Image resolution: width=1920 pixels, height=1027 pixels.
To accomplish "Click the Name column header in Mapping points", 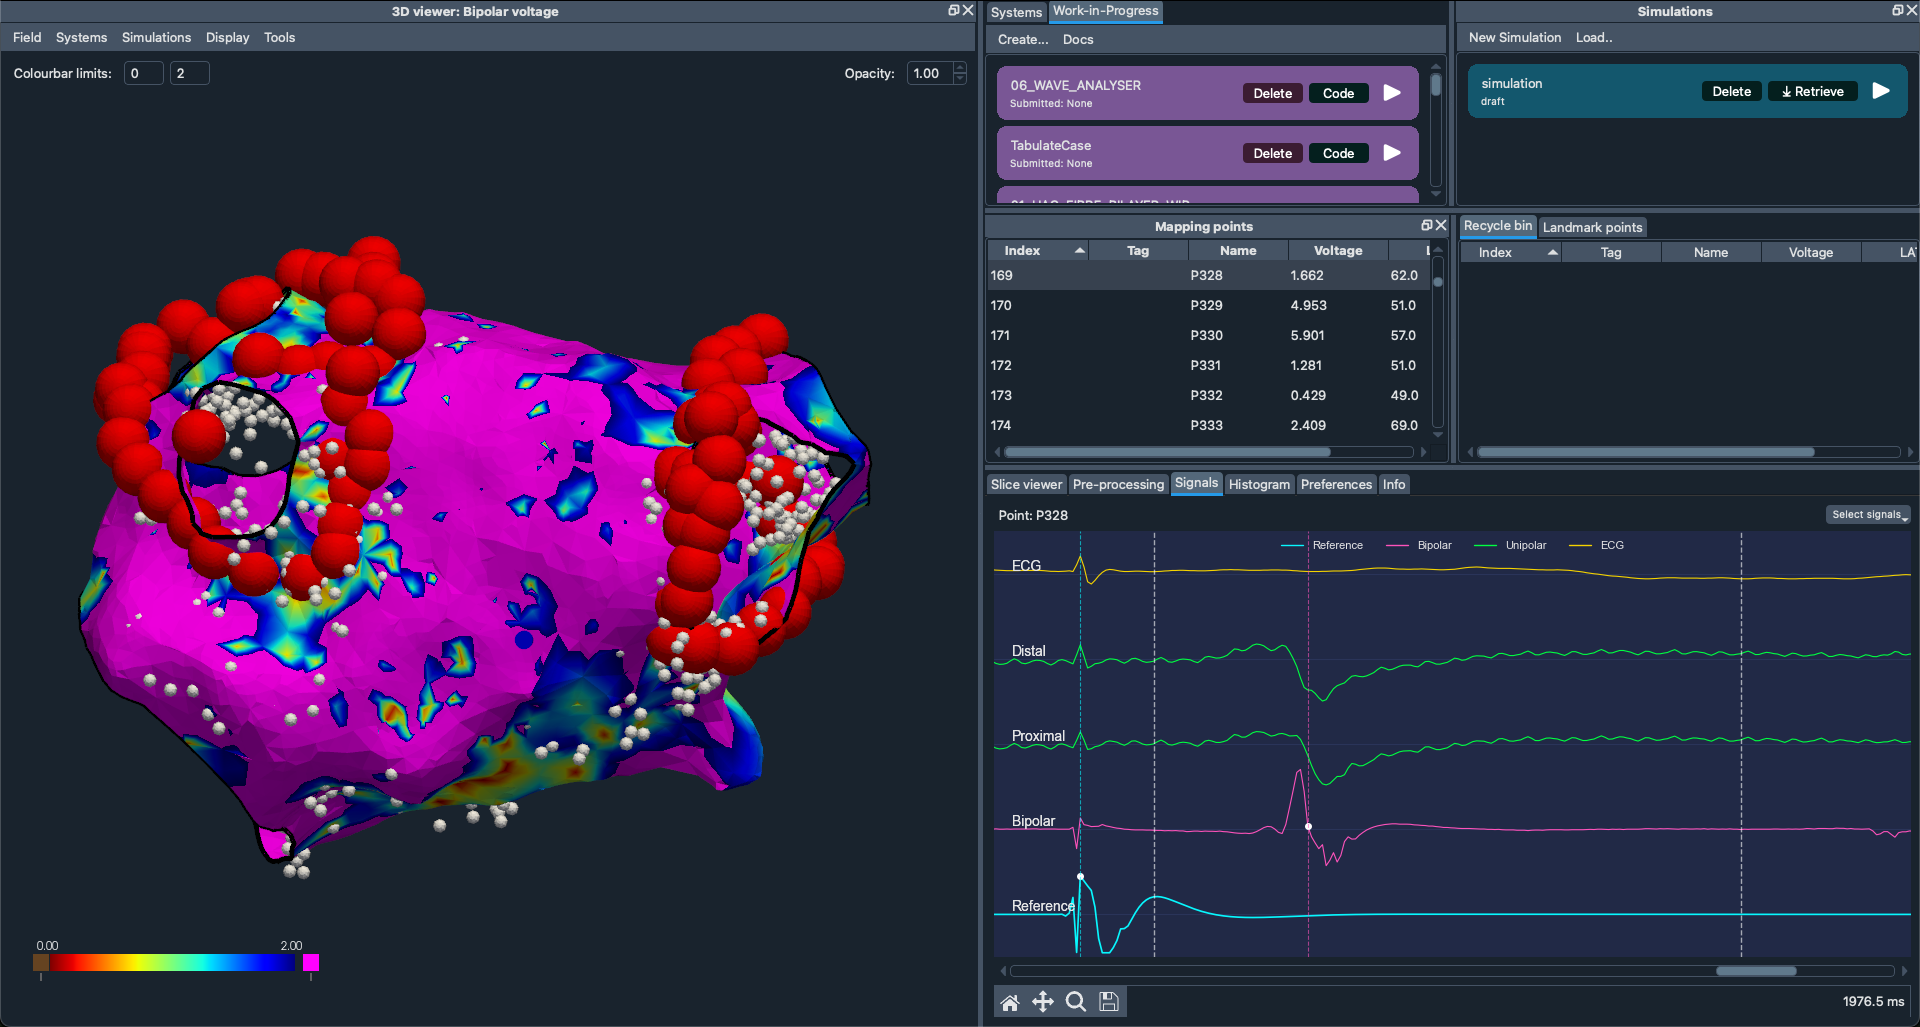I will pos(1238,251).
